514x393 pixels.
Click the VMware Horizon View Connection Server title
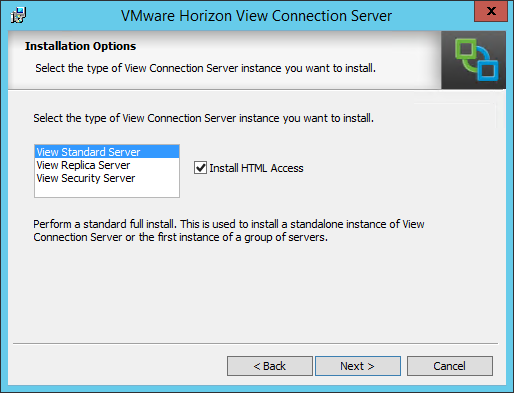[x=256, y=16]
